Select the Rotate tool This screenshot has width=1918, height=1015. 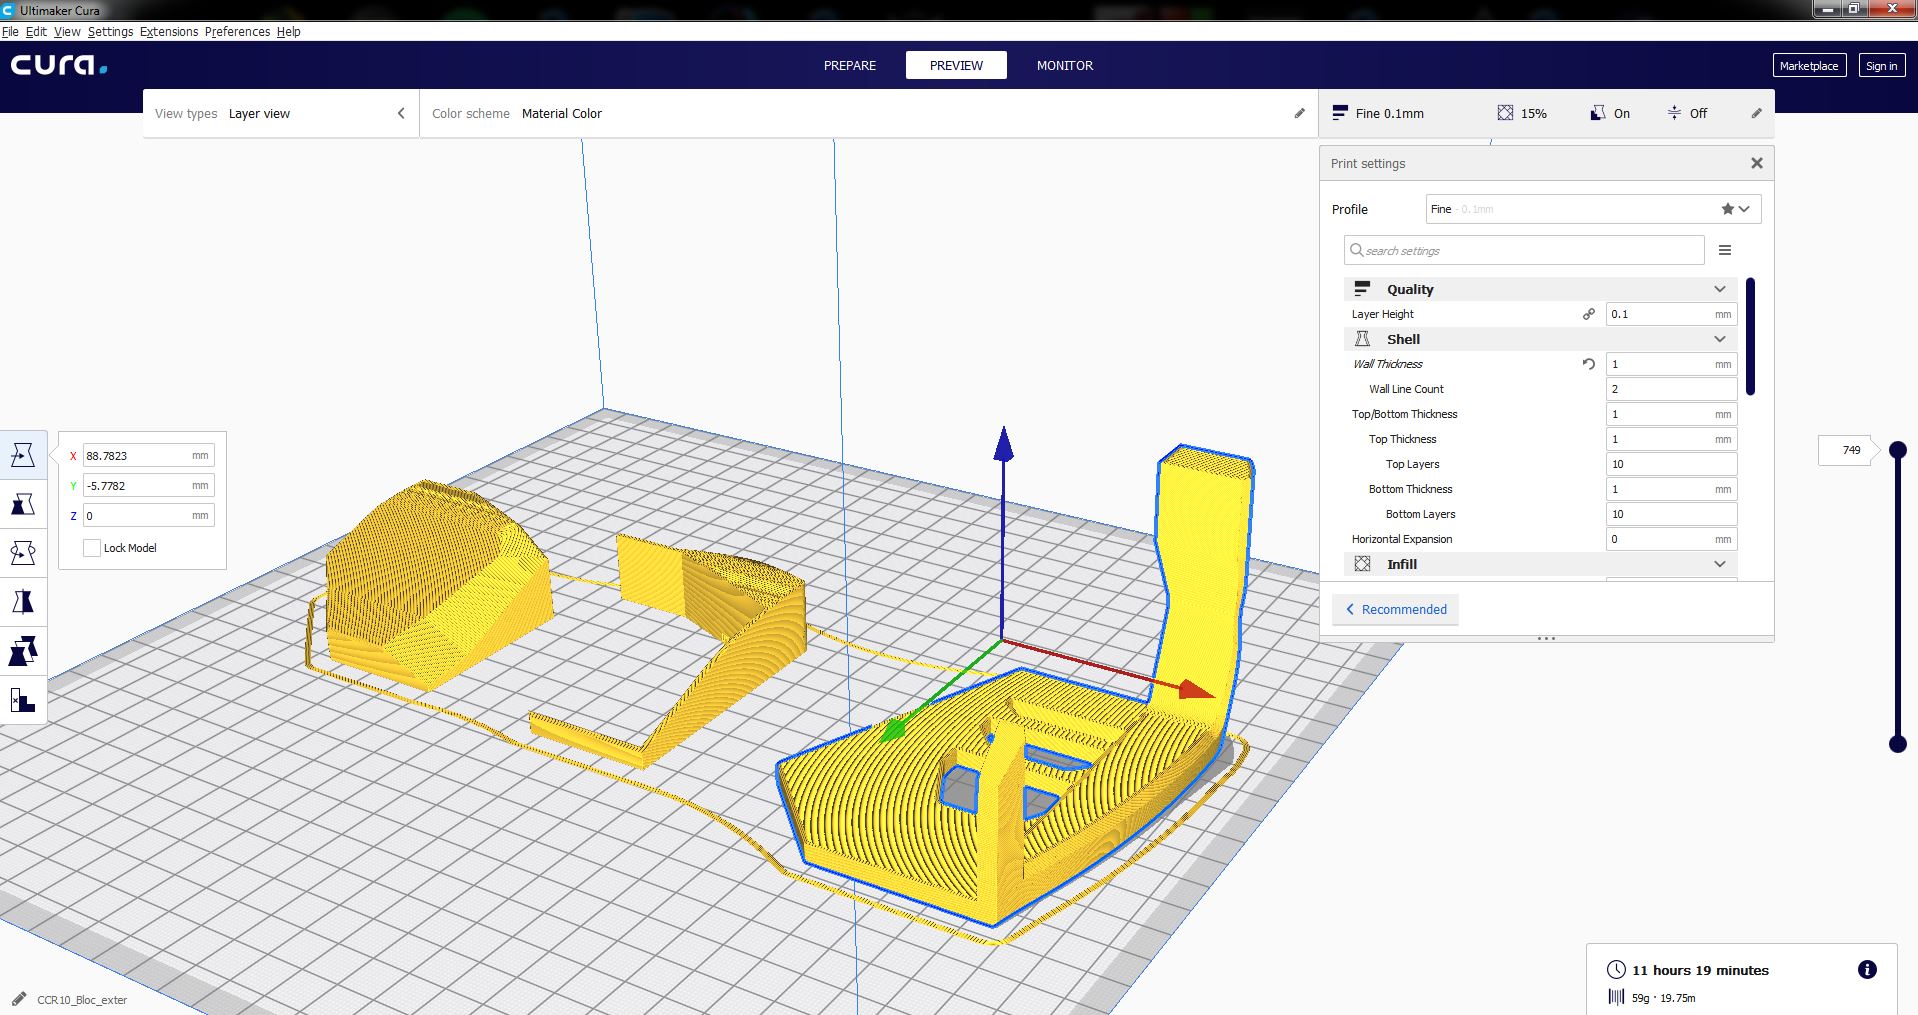(x=23, y=551)
